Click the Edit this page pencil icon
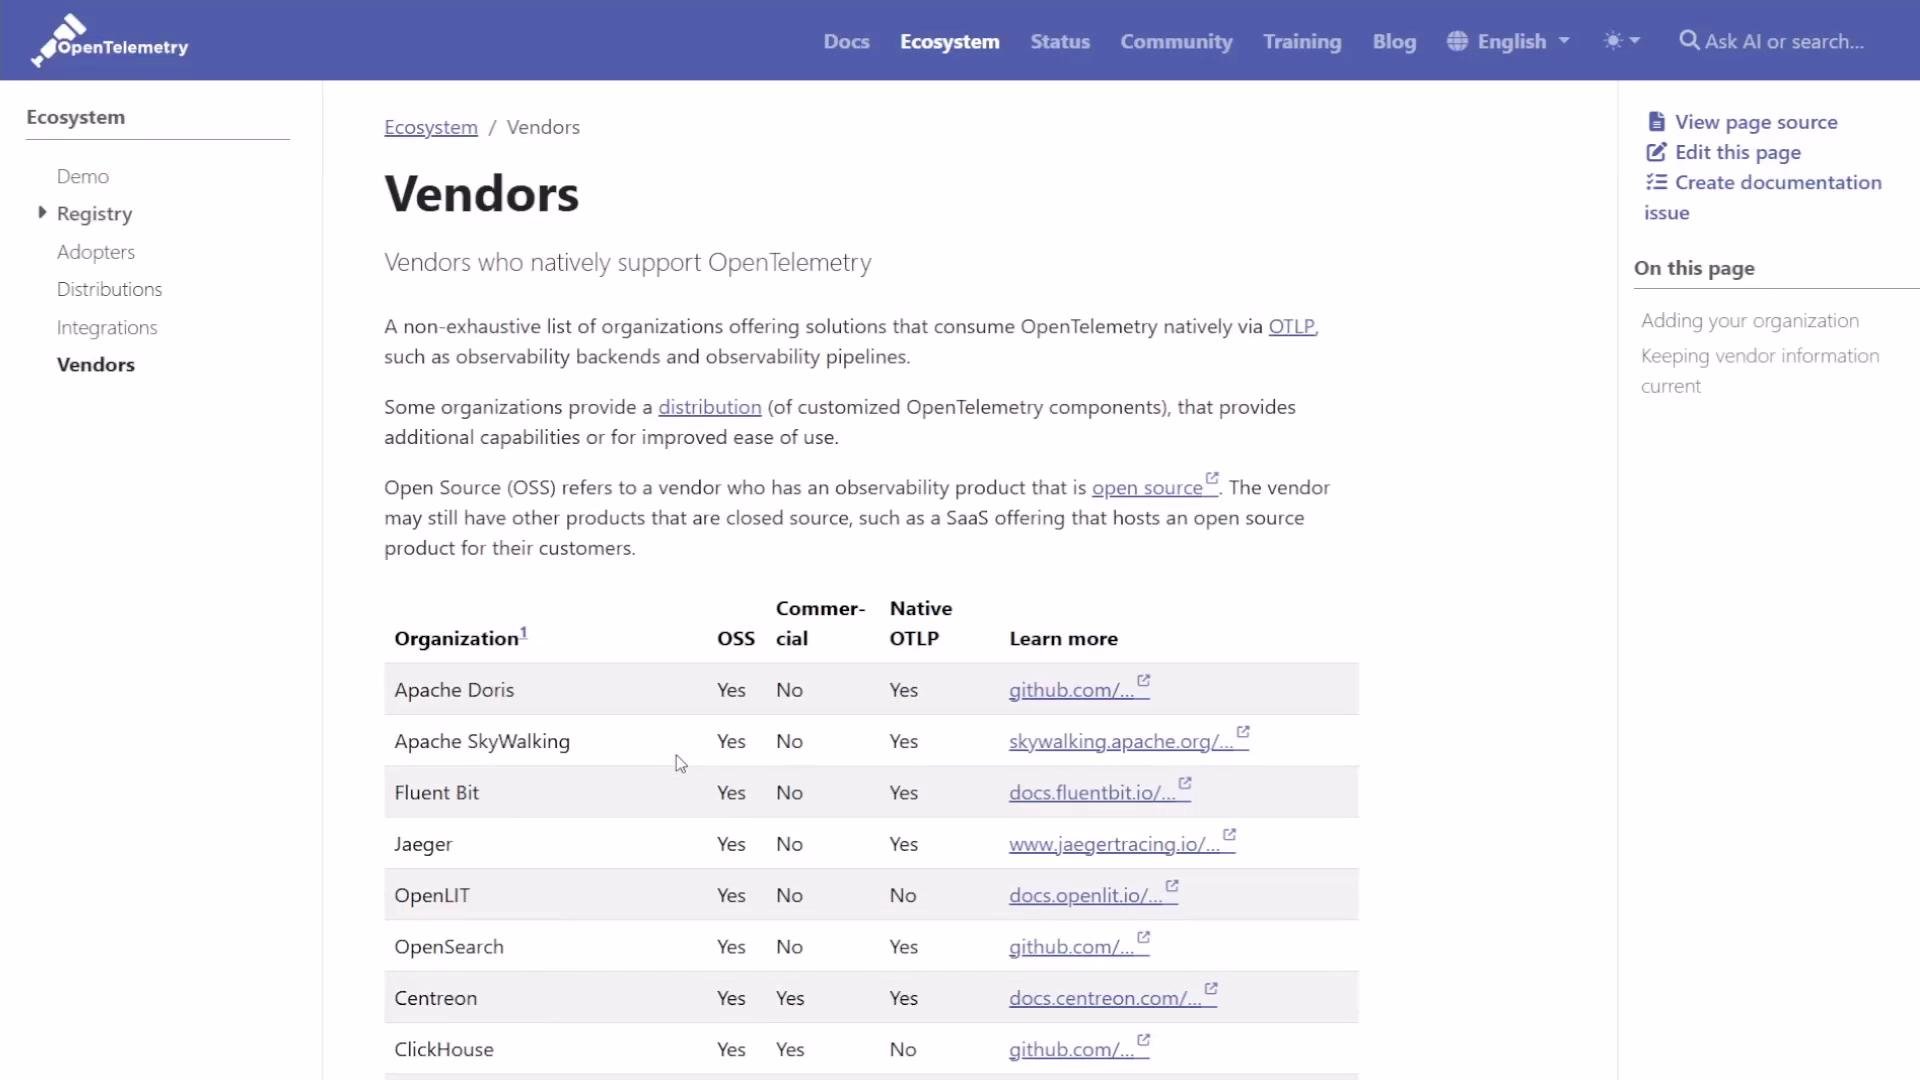 pos(1656,152)
